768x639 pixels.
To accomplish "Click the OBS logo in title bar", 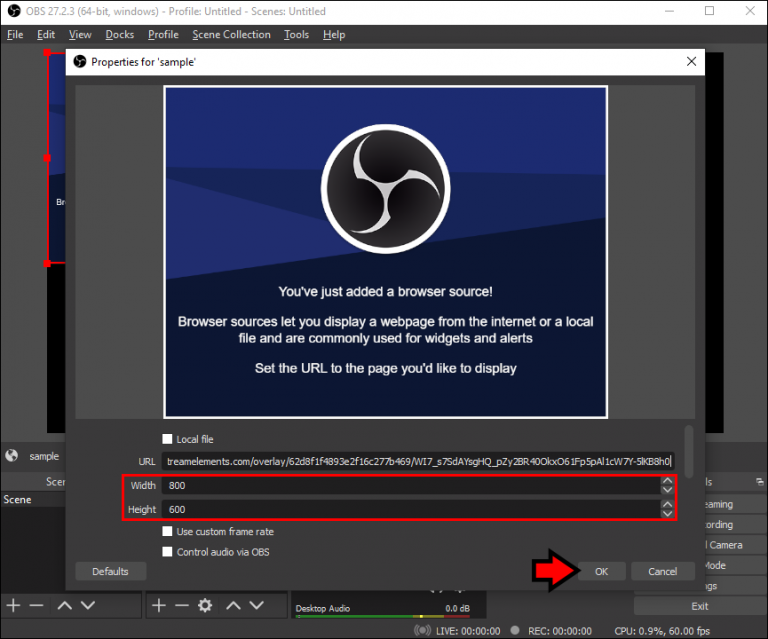I will tap(14, 11).
